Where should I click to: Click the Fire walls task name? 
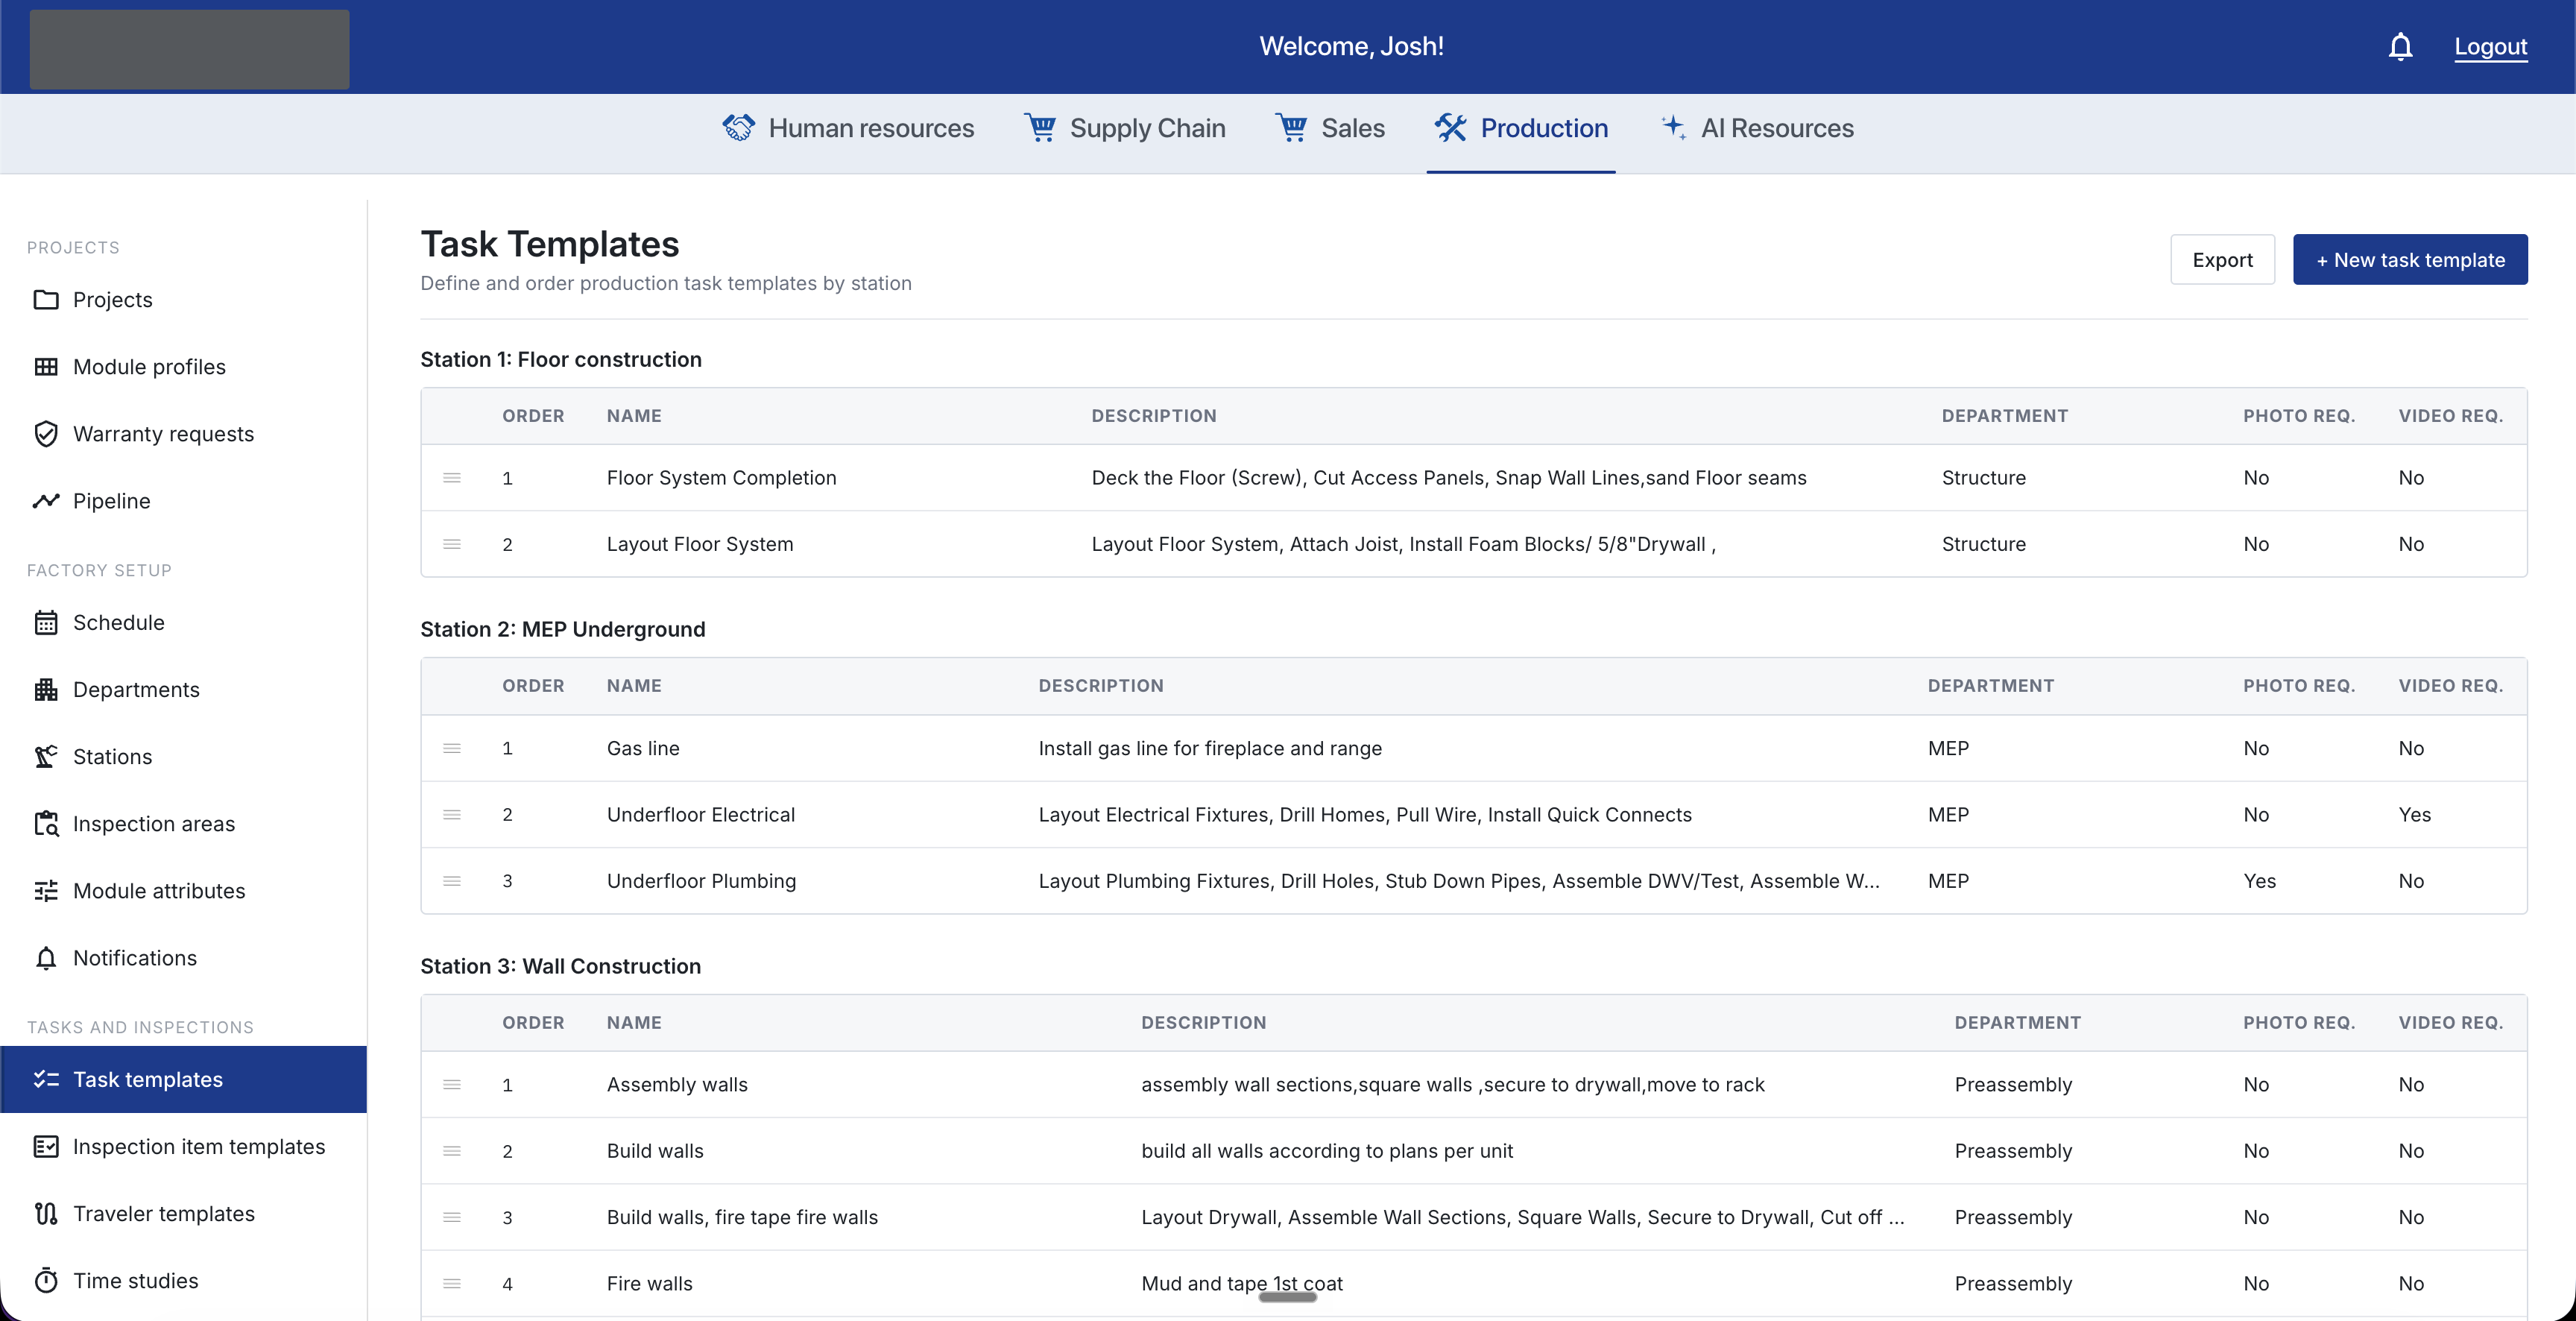[x=650, y=1284]
